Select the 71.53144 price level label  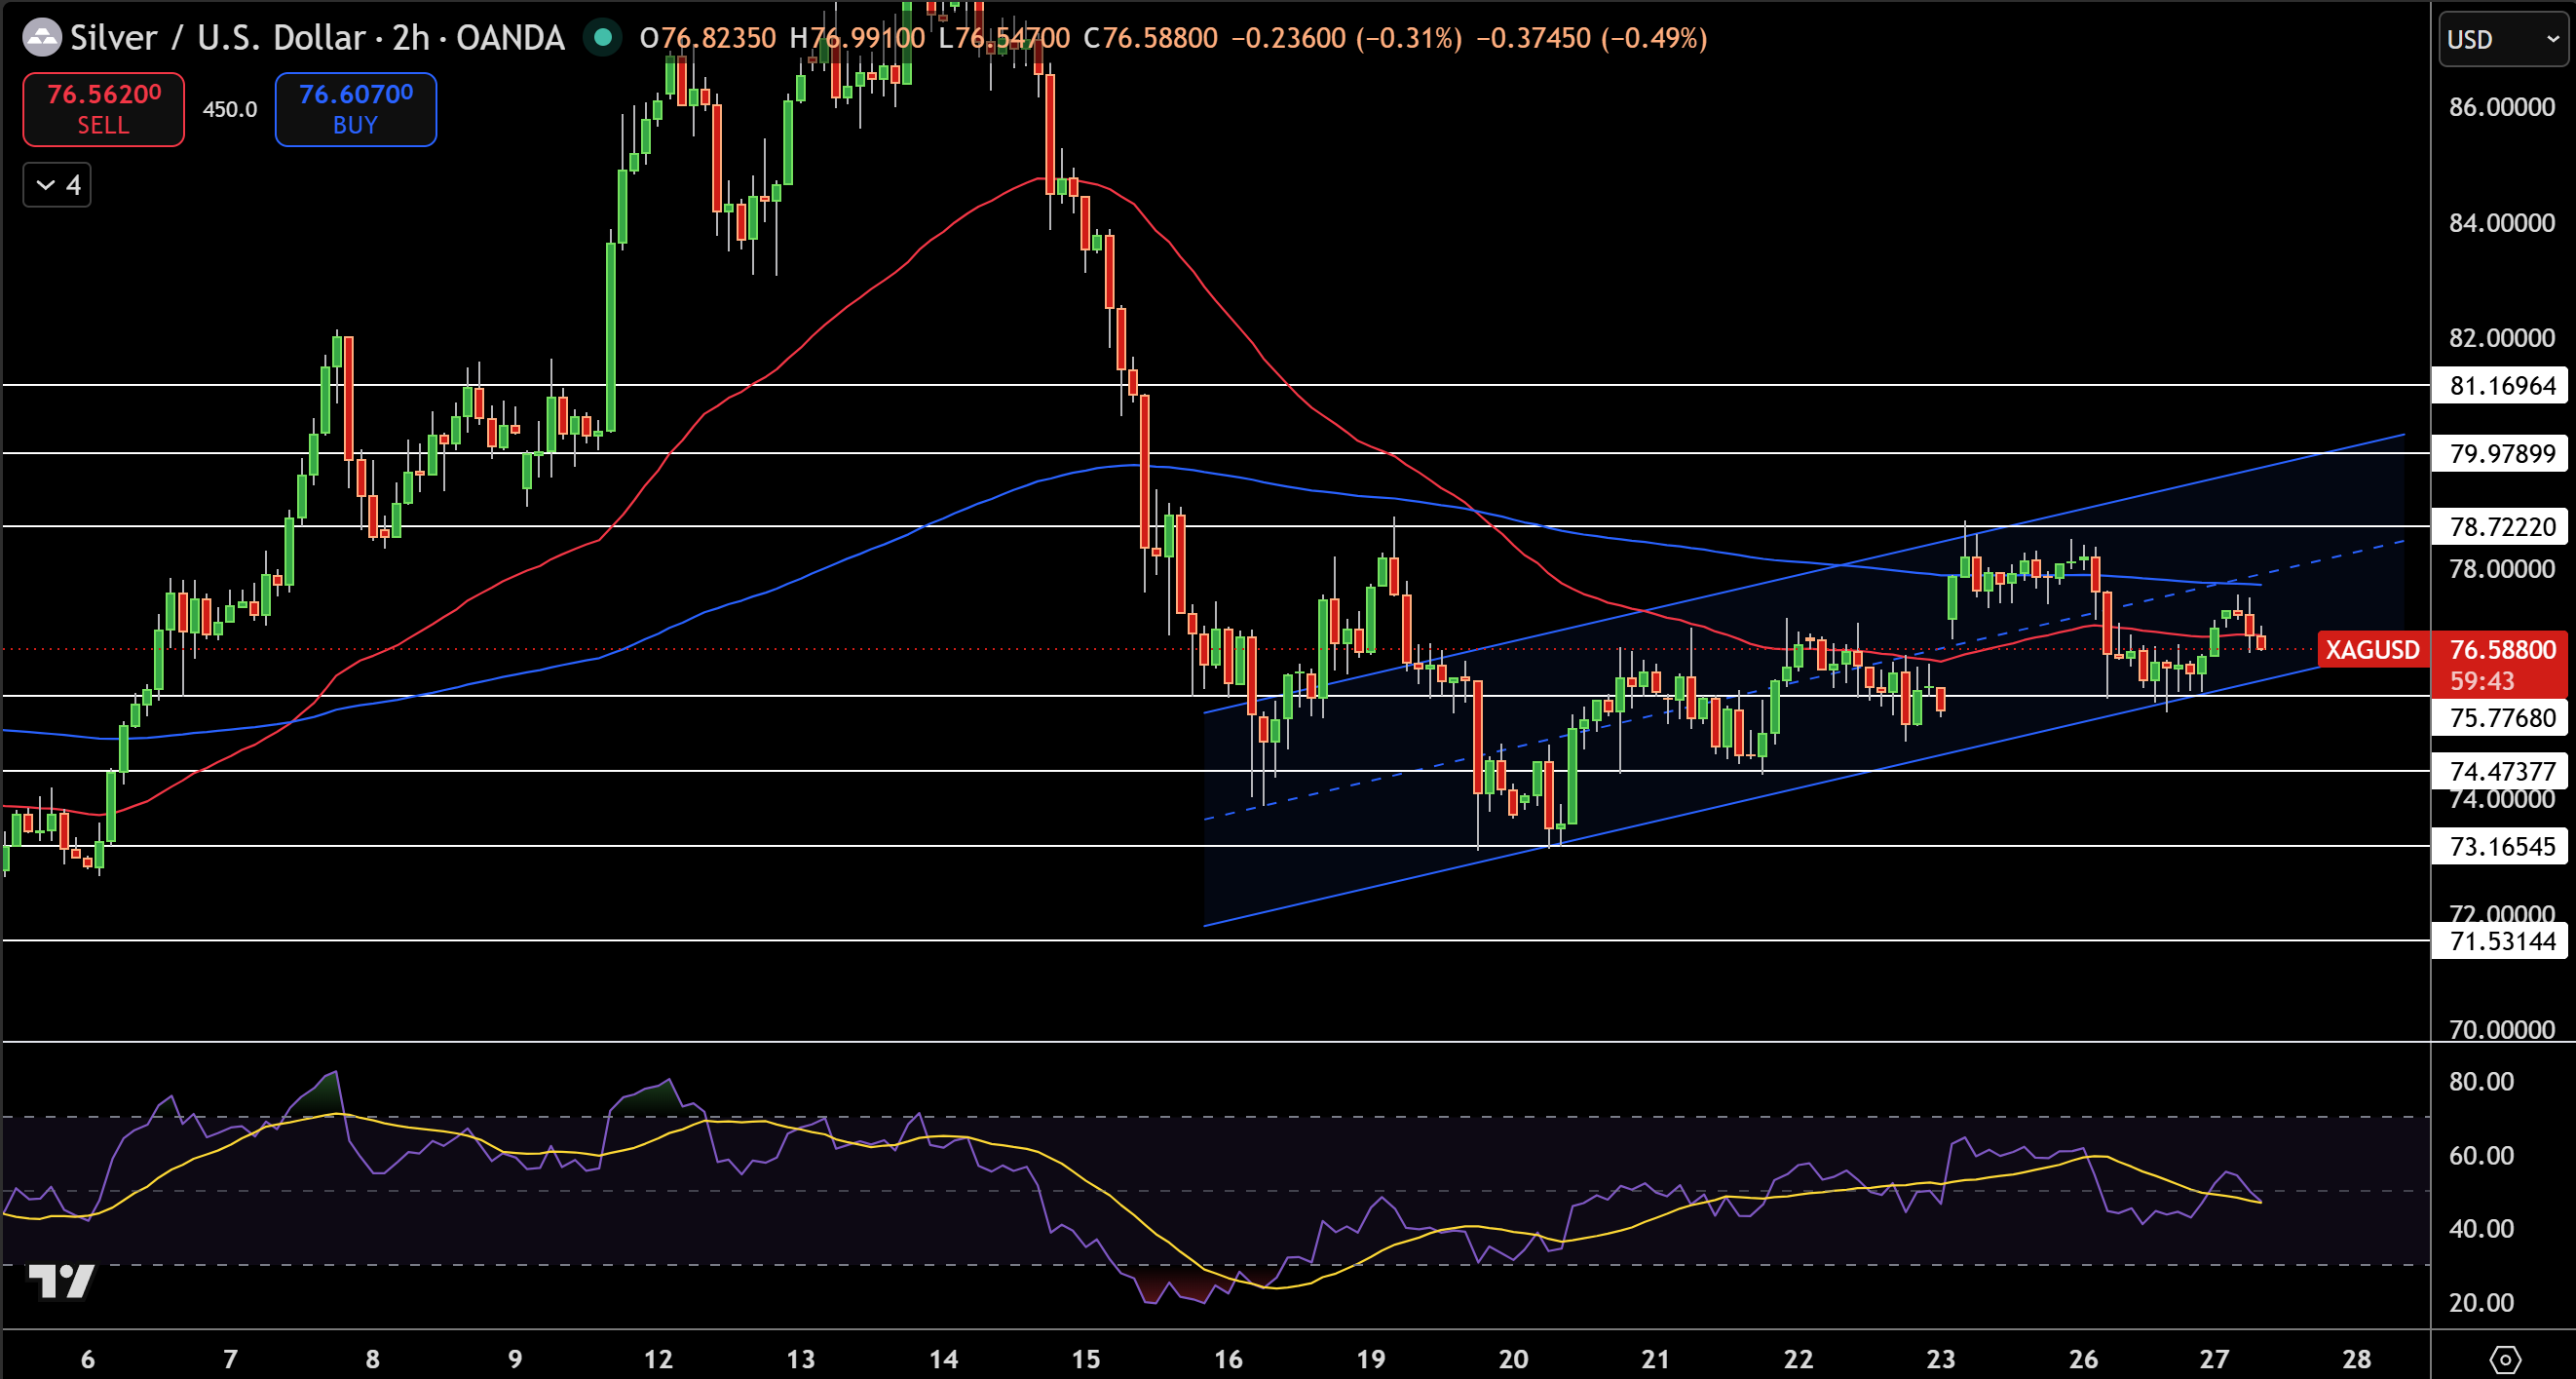click(2501, 941)
